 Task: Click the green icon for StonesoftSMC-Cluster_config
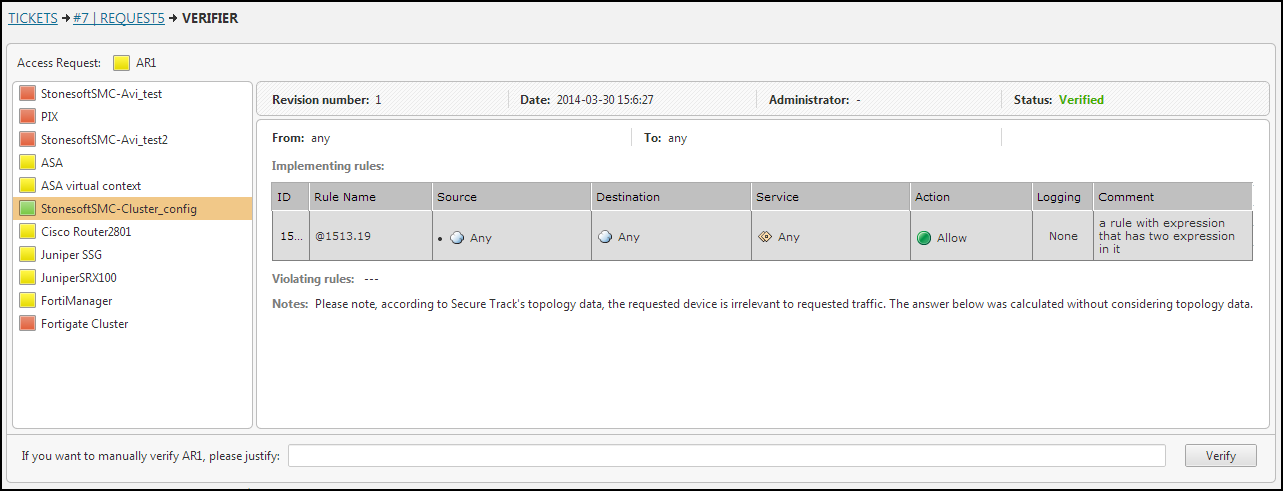[27, 209]
